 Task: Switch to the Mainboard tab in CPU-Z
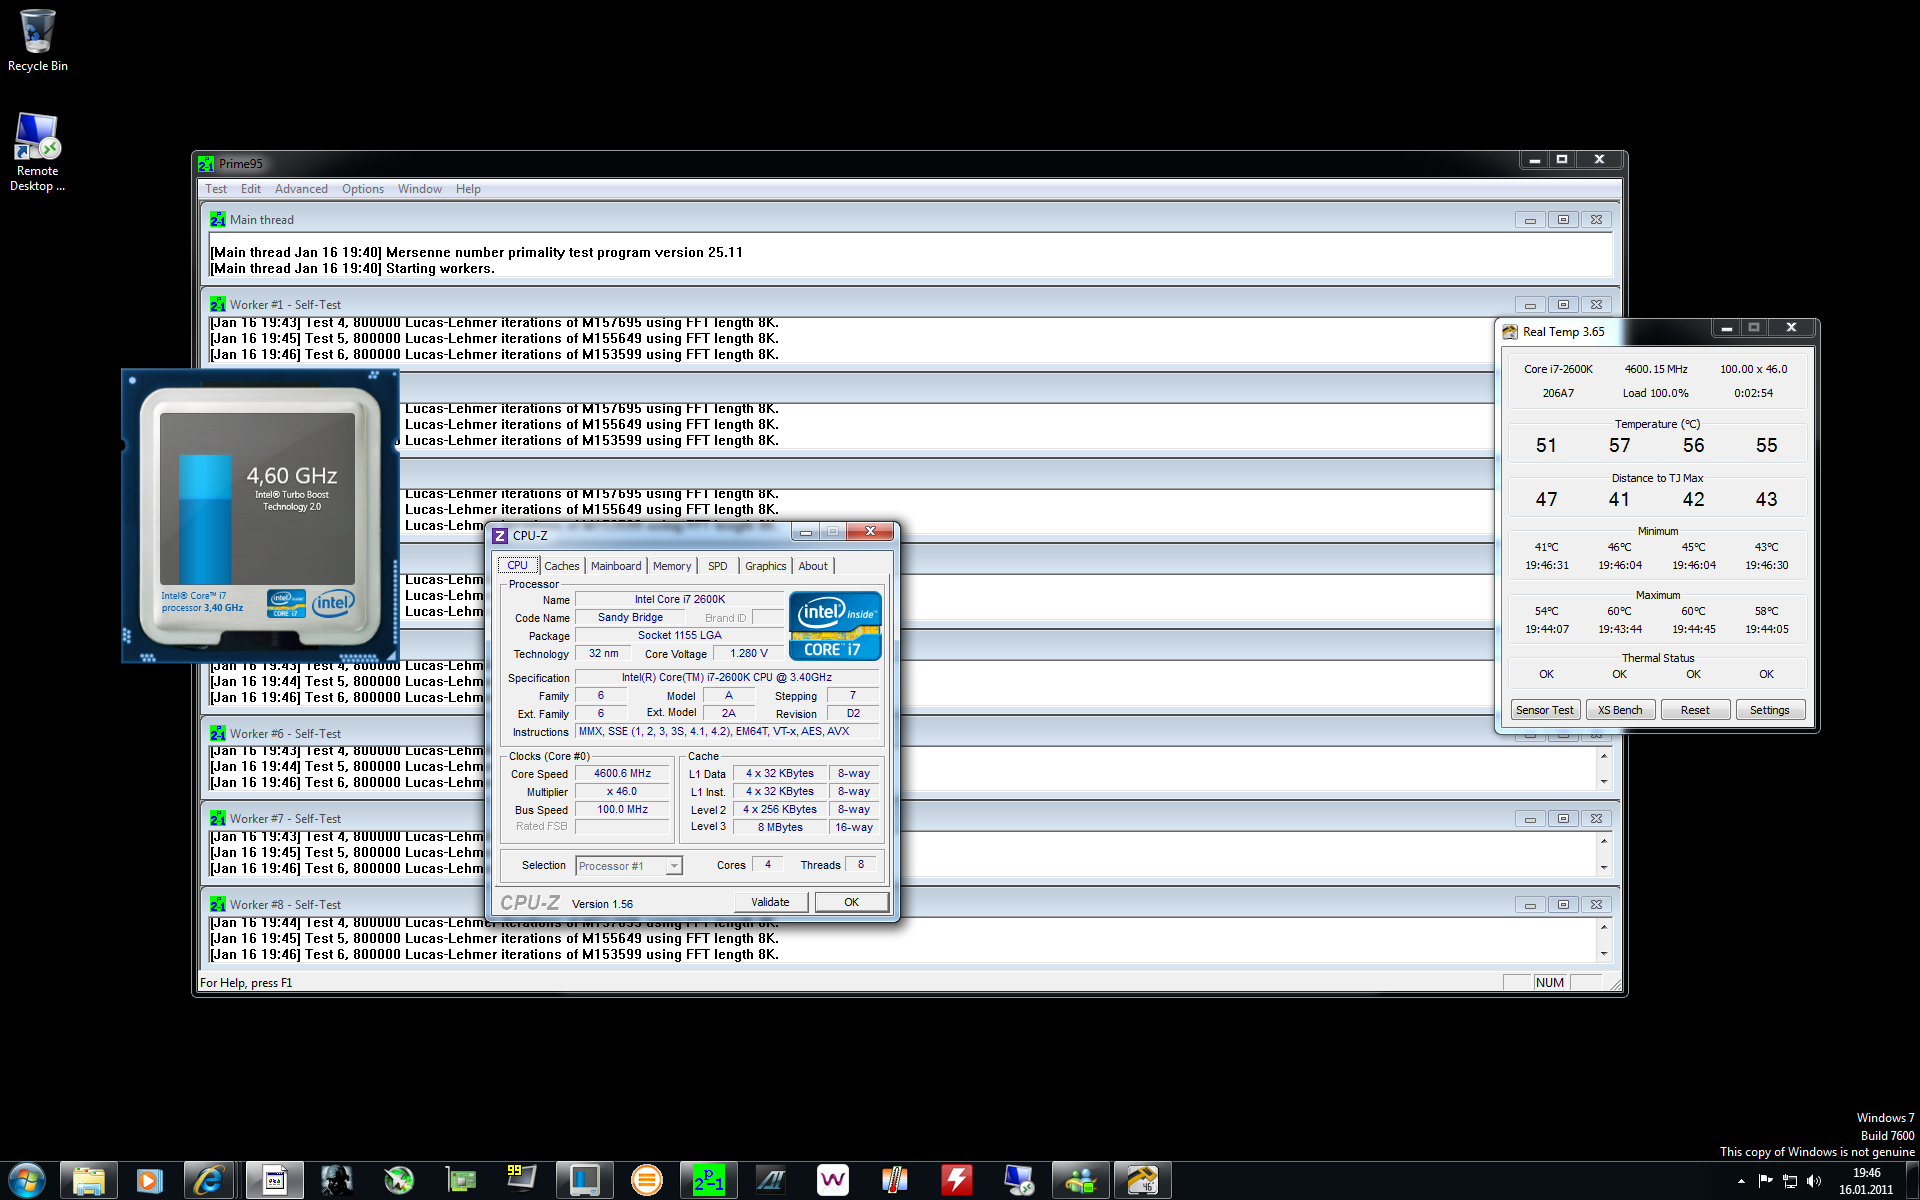click(x=616, y=566)
